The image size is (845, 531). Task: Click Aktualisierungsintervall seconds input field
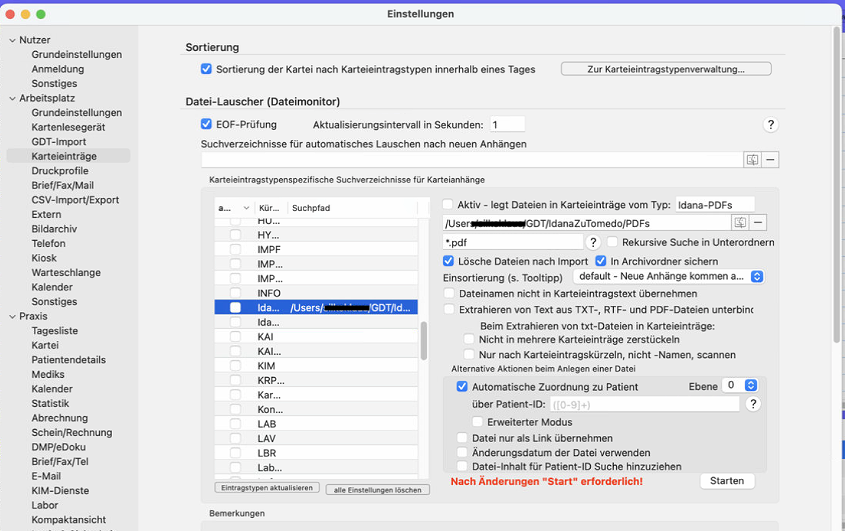coord(507,125)
